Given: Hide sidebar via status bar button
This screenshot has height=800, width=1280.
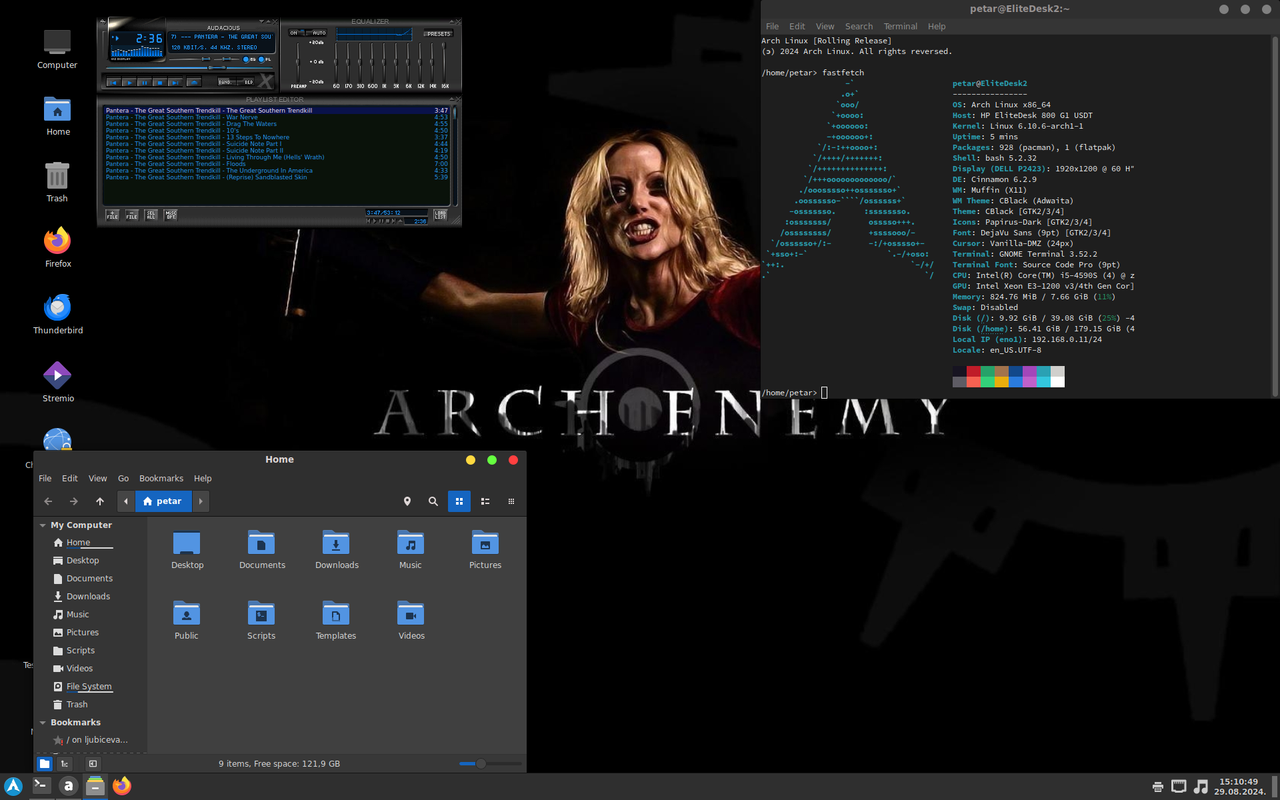Looking at the screenshot, I should 93,764.
